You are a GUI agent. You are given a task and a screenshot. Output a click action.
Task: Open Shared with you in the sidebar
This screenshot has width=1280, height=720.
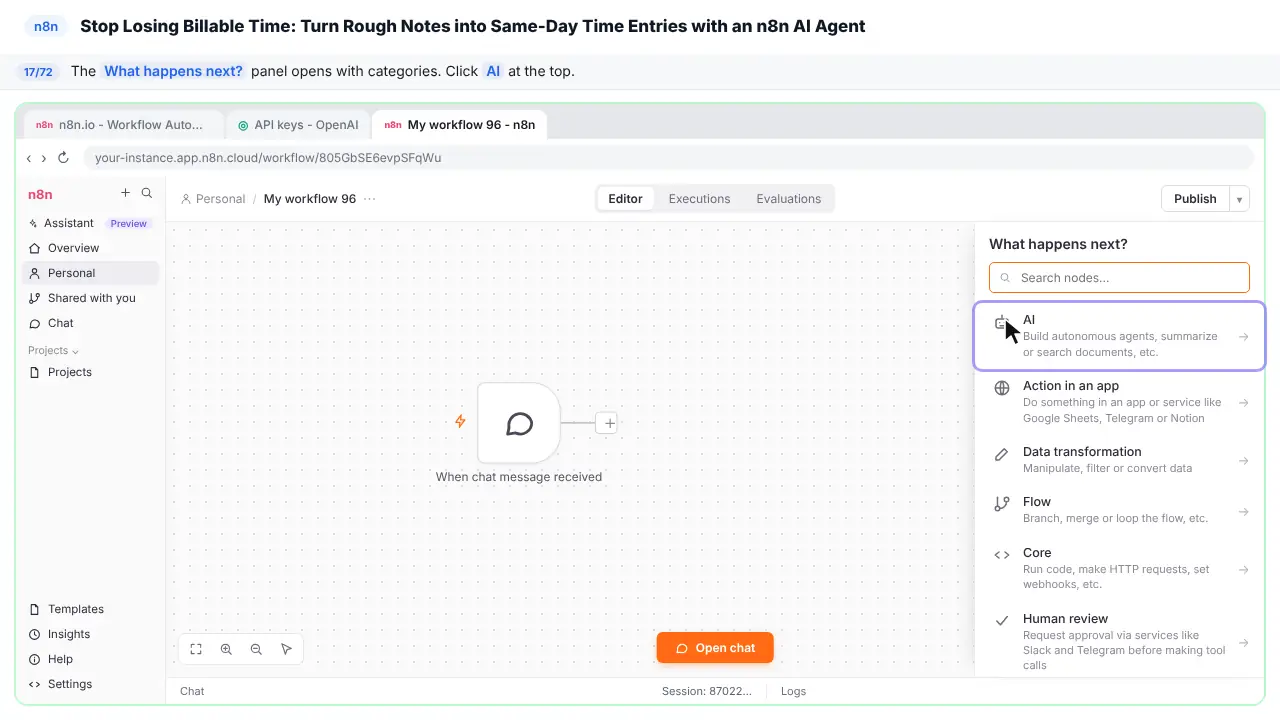click(x=91, y=298)
